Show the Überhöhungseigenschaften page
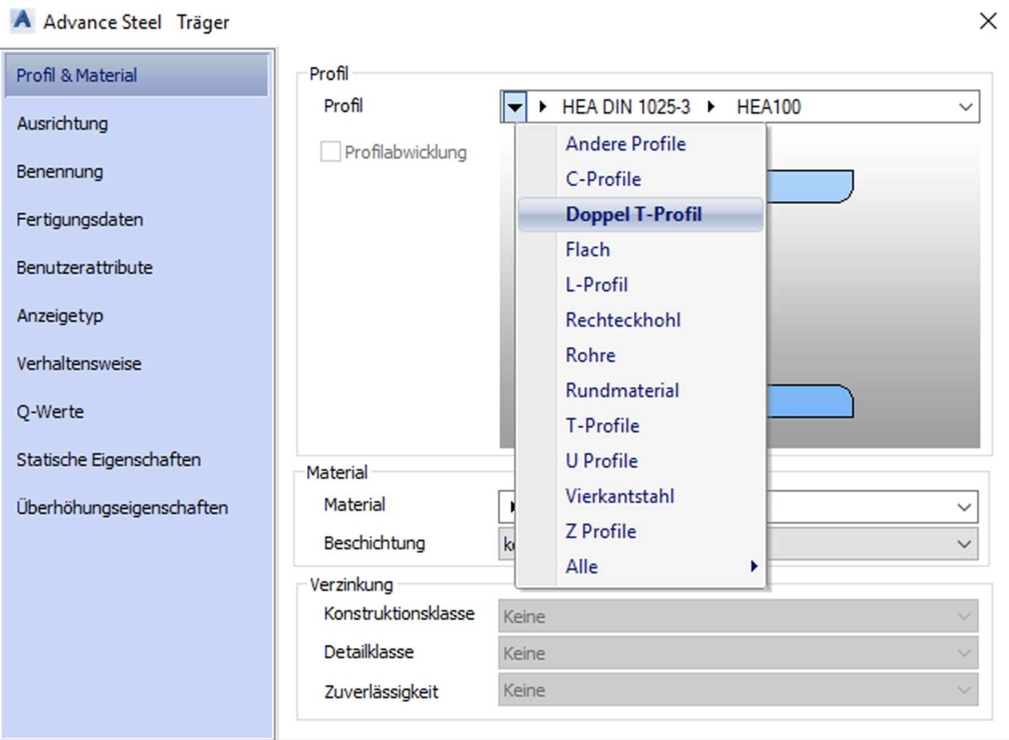The image size is (1009, 740). click(122, 508)
